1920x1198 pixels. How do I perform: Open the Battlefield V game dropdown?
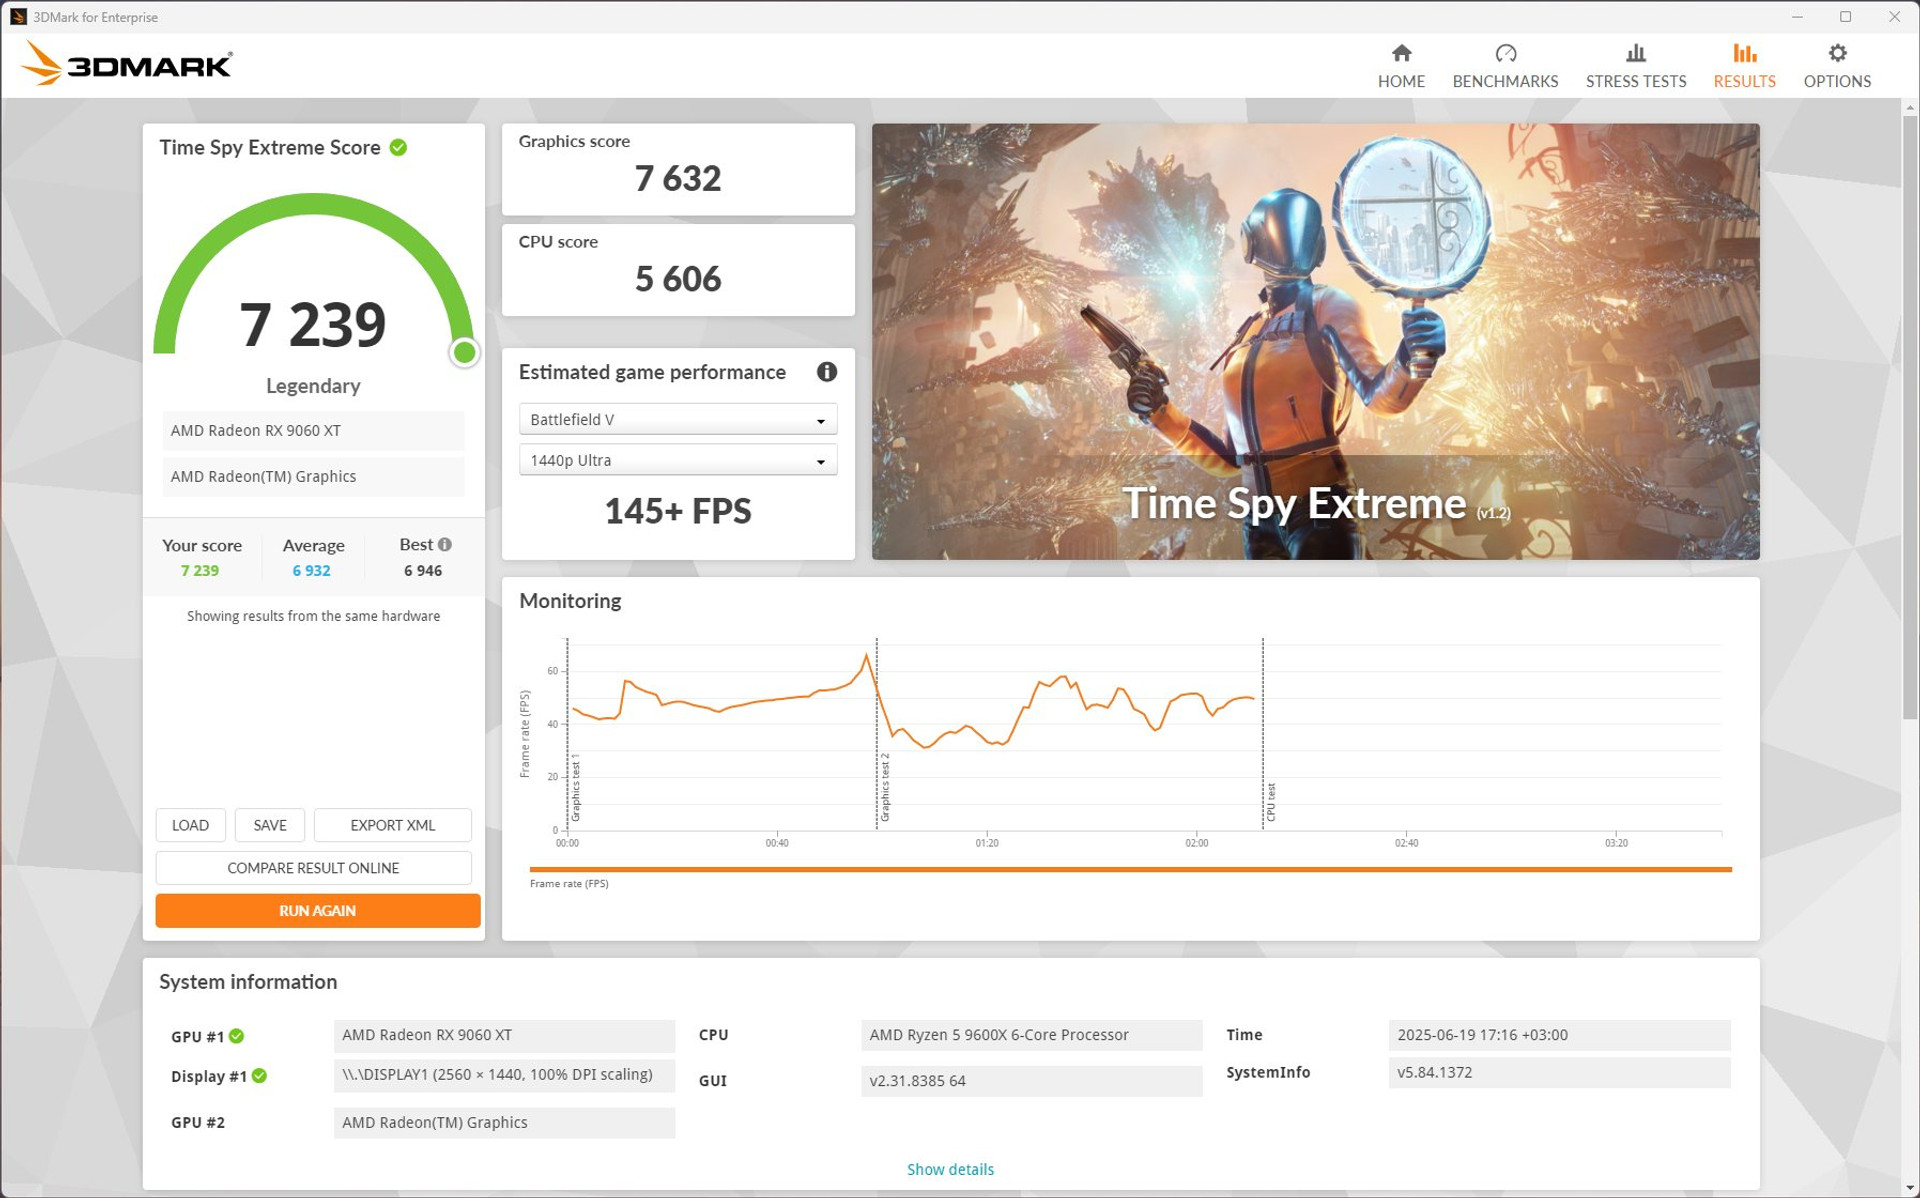pyautogui.click(x=677, y=420)
